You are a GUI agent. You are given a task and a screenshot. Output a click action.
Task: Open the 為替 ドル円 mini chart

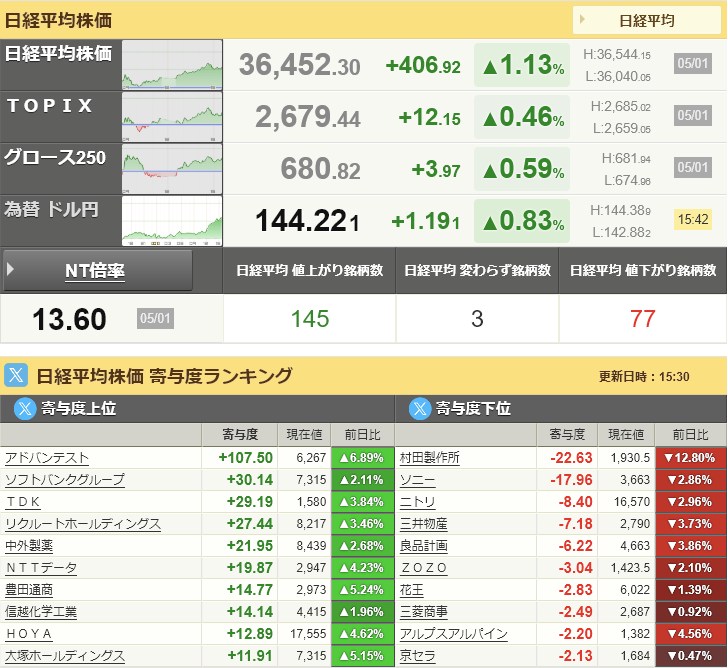[x=172, y=221]
